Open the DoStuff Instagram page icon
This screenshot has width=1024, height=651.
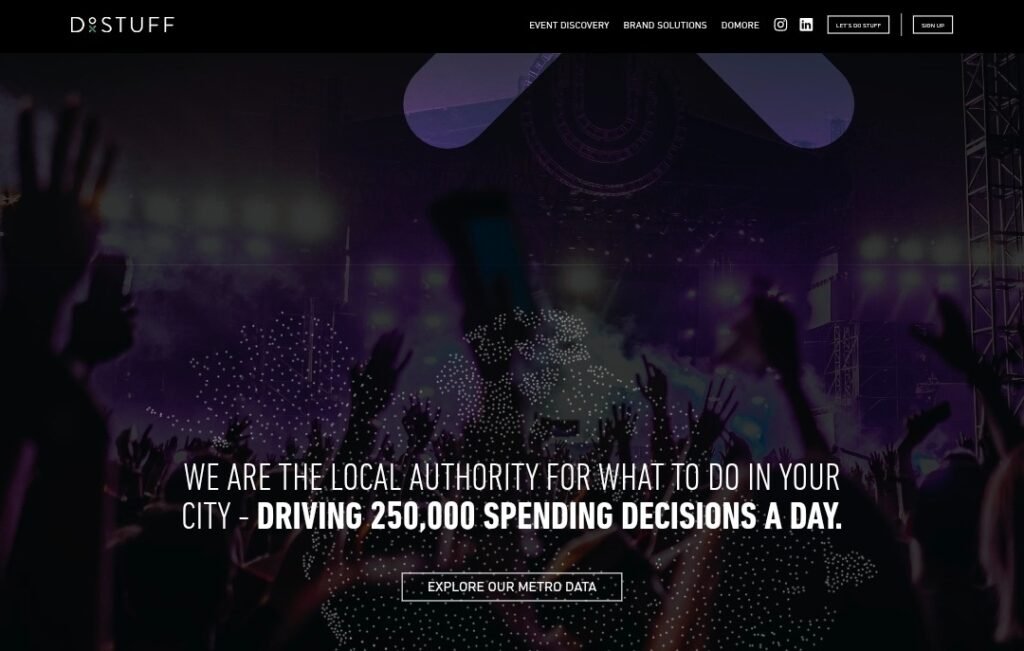[x=780, y=25]
